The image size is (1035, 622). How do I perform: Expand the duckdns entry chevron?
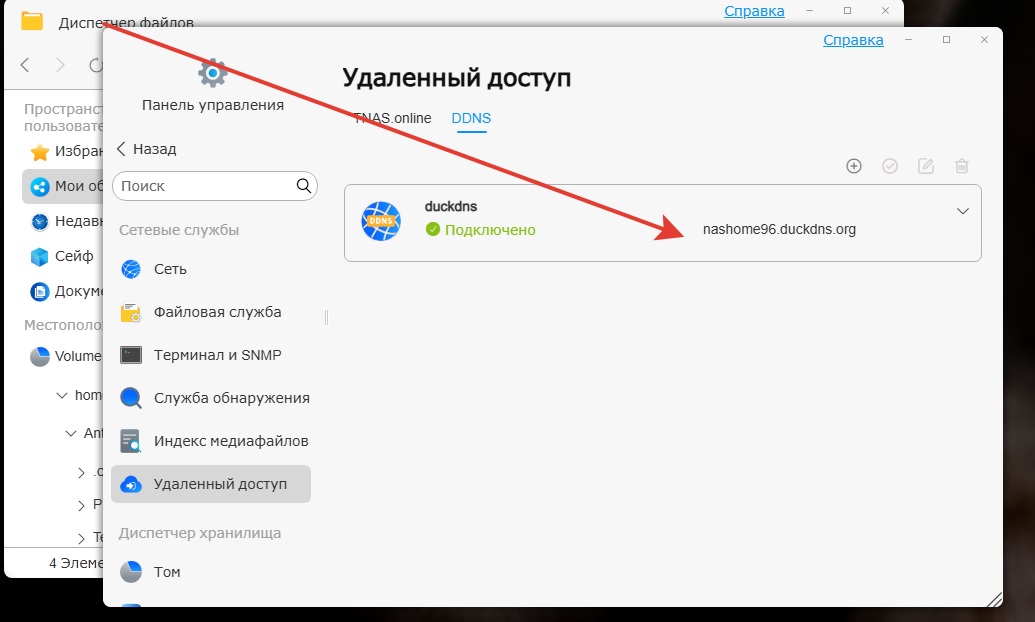pyautogui.click(x=962, y=211)
